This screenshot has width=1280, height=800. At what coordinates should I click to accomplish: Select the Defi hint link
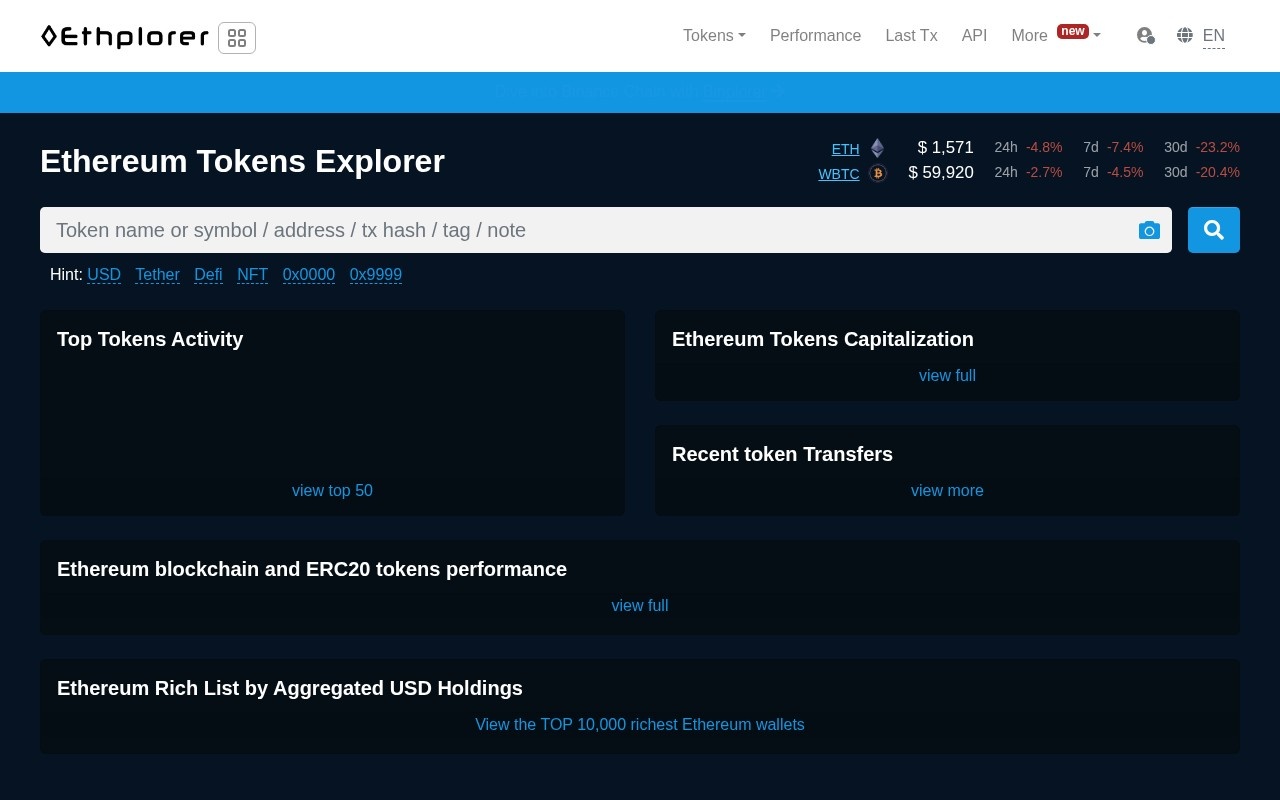(208, 275)
